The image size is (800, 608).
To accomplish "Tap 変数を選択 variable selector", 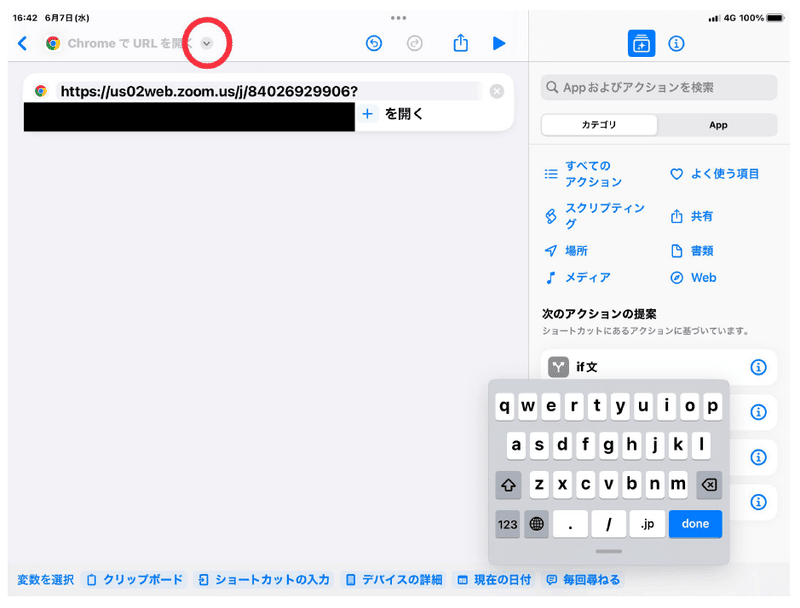I will click(45, 580).
